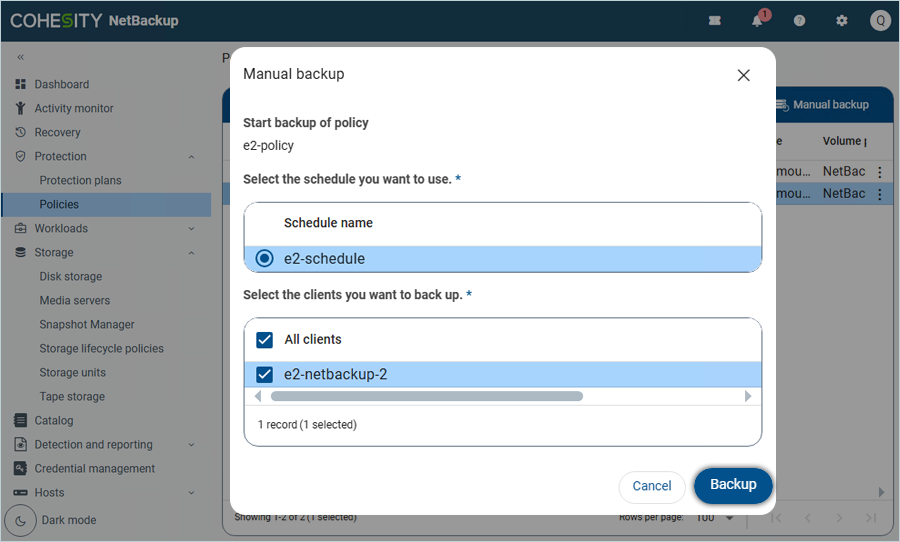Open Activity monitor in sidebar
The height and width of the screenshot is (542, 900).
[74, 109]
